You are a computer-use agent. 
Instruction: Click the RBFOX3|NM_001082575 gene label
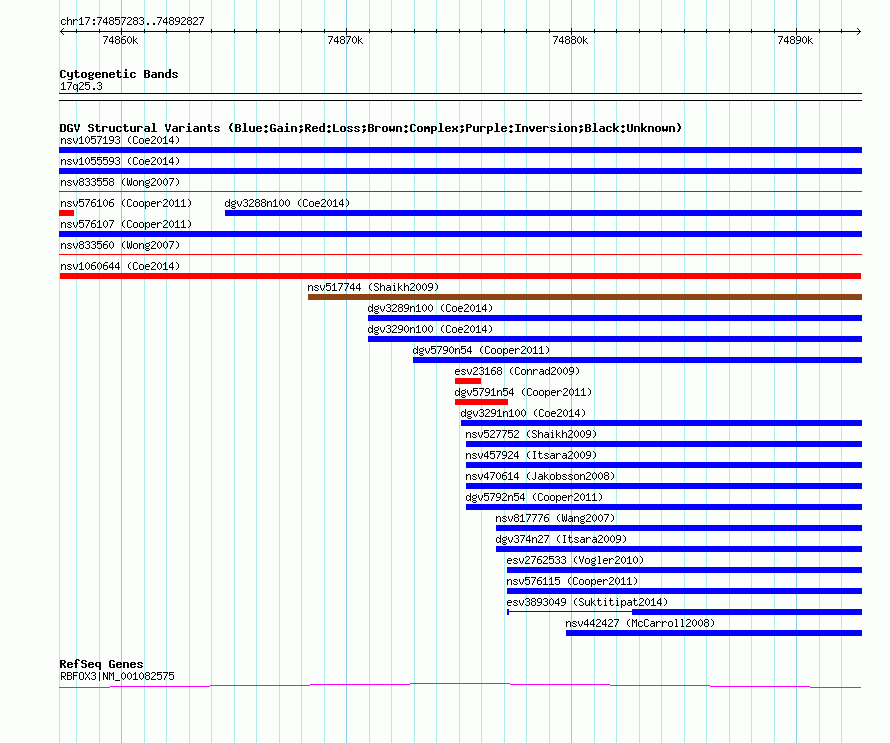[117, 676]
